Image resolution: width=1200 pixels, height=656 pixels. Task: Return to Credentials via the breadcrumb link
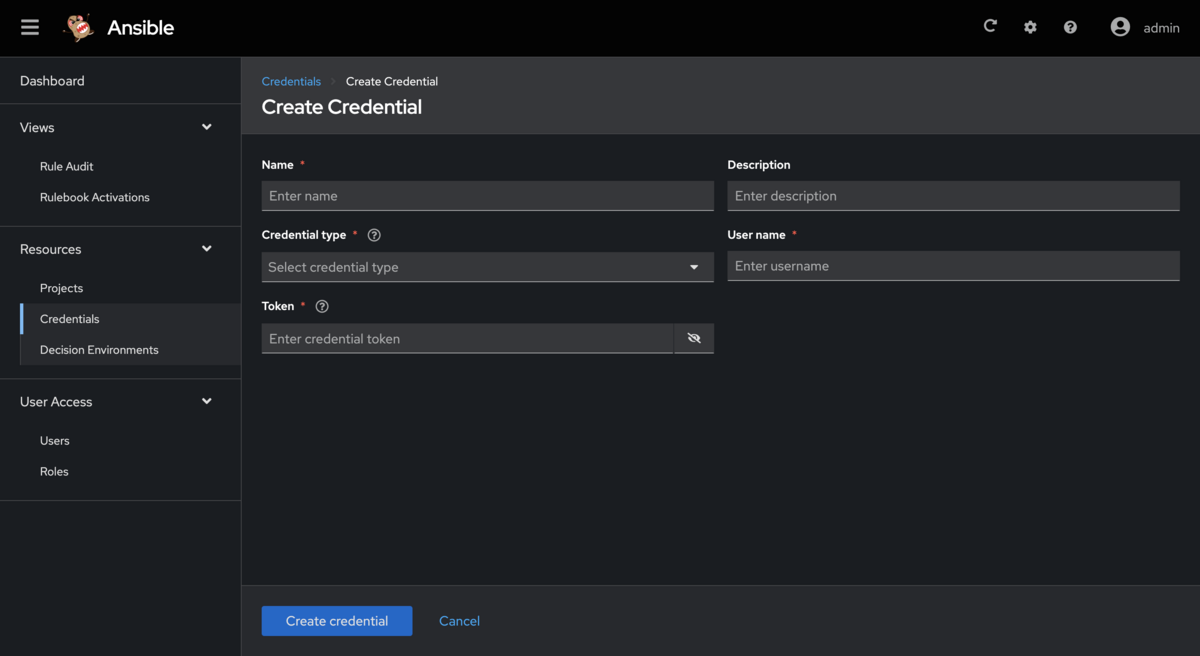(x=291, y=81)
